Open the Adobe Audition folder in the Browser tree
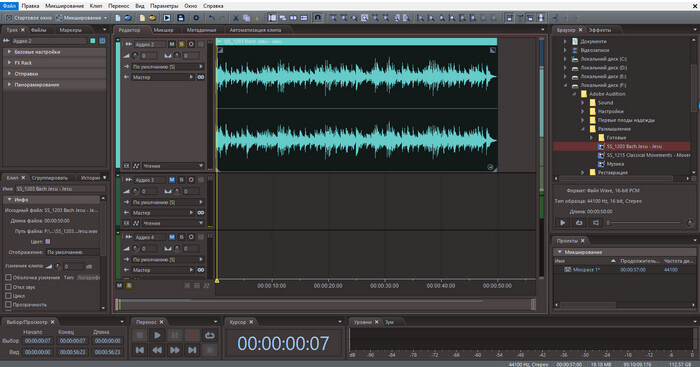 pyautogui.click(x=607, y=94)
